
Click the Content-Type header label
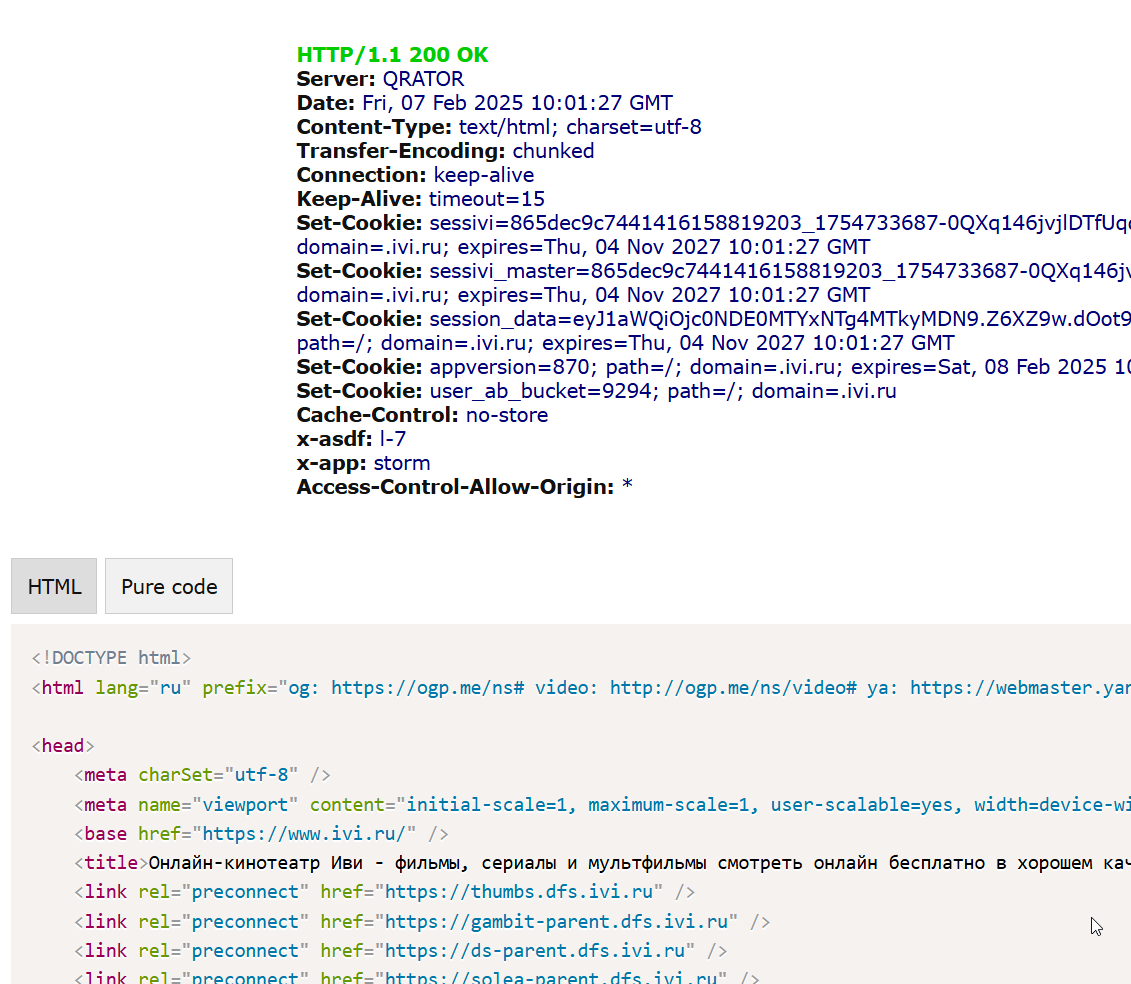pyautogui.click(x=374, y=127)
